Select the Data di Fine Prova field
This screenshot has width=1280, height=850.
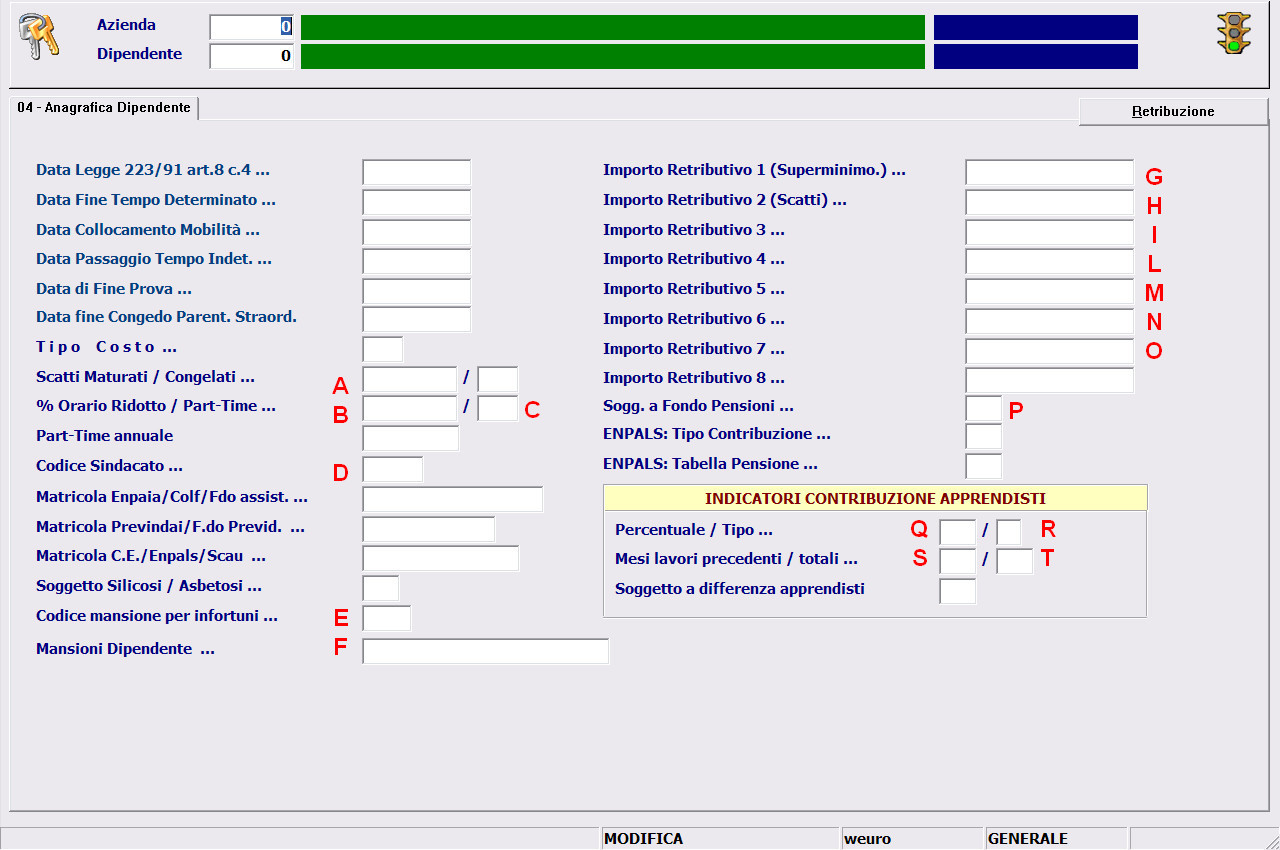tap(416, 291)
